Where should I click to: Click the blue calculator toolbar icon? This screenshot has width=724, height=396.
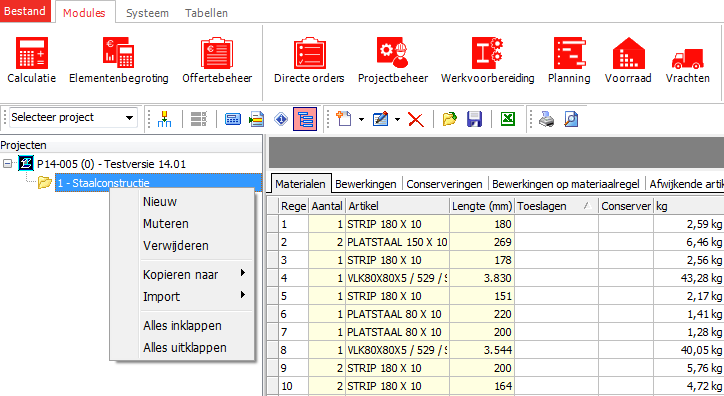(233, 119)
